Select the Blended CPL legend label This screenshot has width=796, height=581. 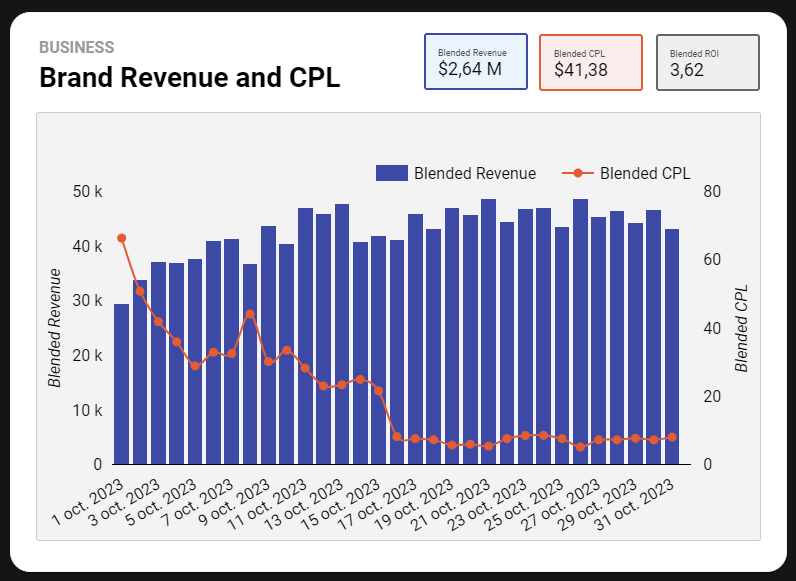645,173
